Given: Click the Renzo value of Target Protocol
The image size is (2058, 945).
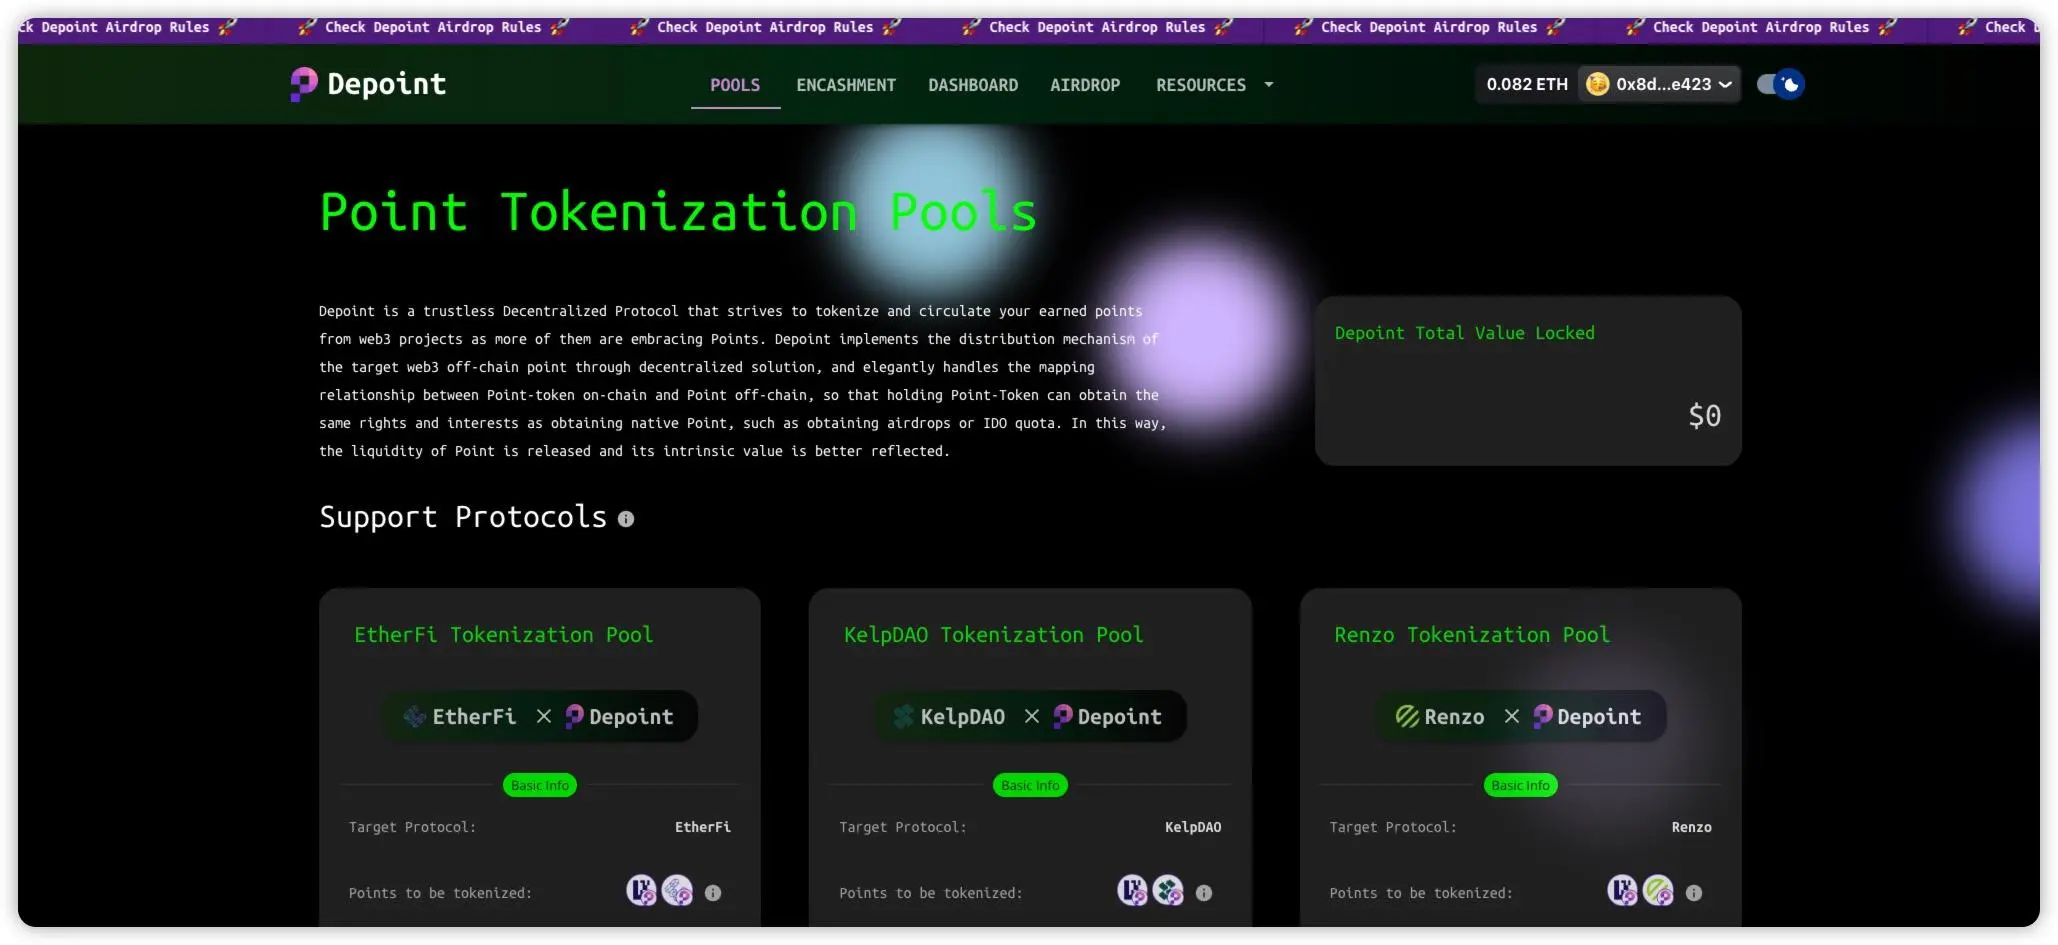Looking at the screenshot, I should (x=1692, y=827).
